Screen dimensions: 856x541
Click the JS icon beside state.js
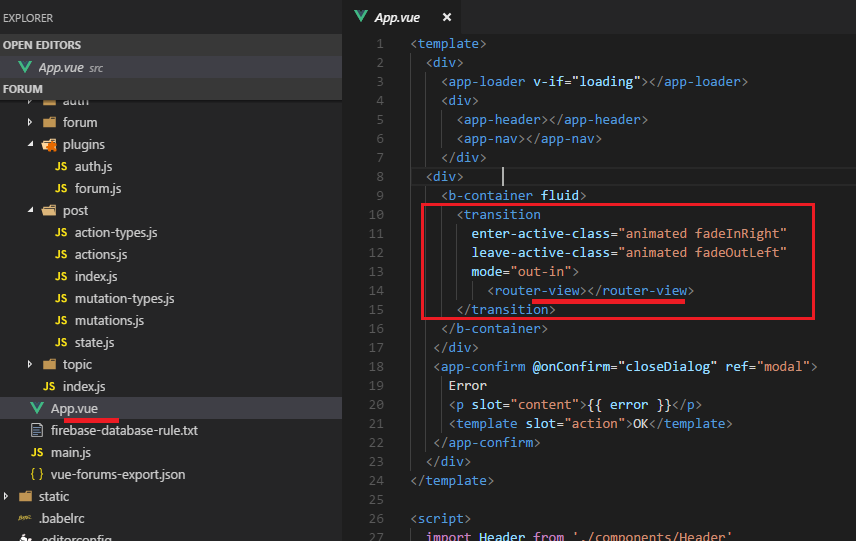pyautogui.click(x=61, y=342)
